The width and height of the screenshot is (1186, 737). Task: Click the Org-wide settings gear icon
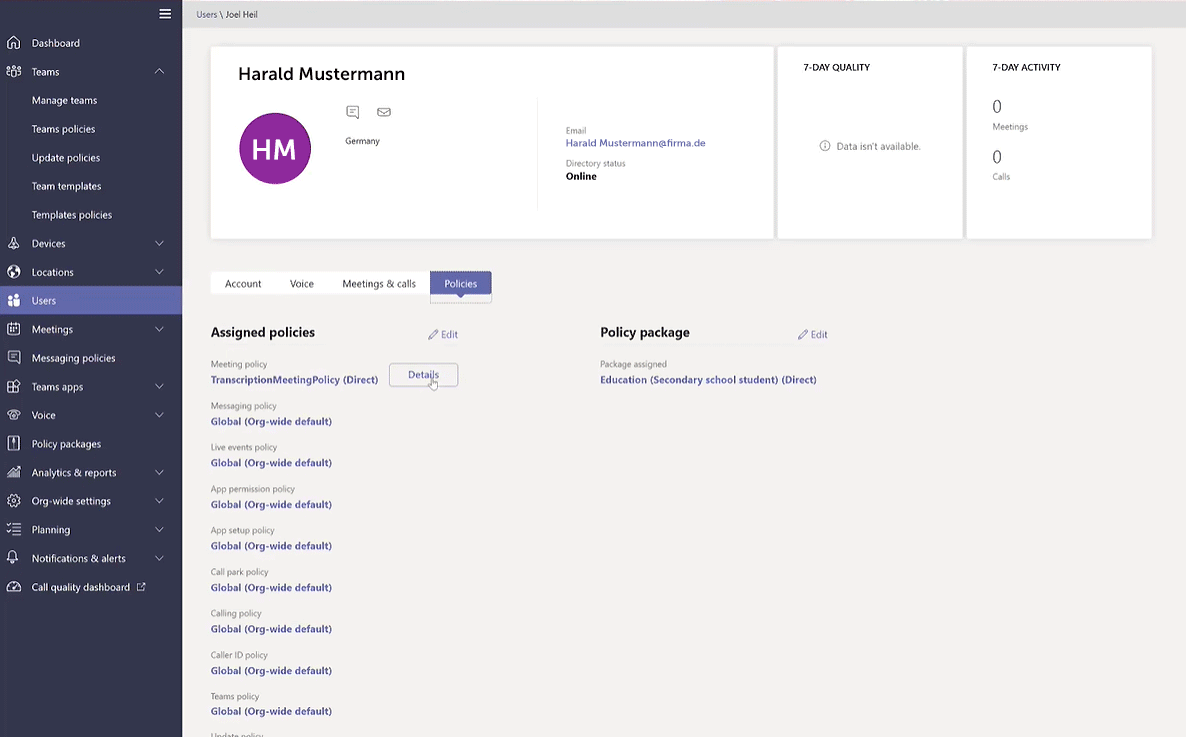coord(14,501)
